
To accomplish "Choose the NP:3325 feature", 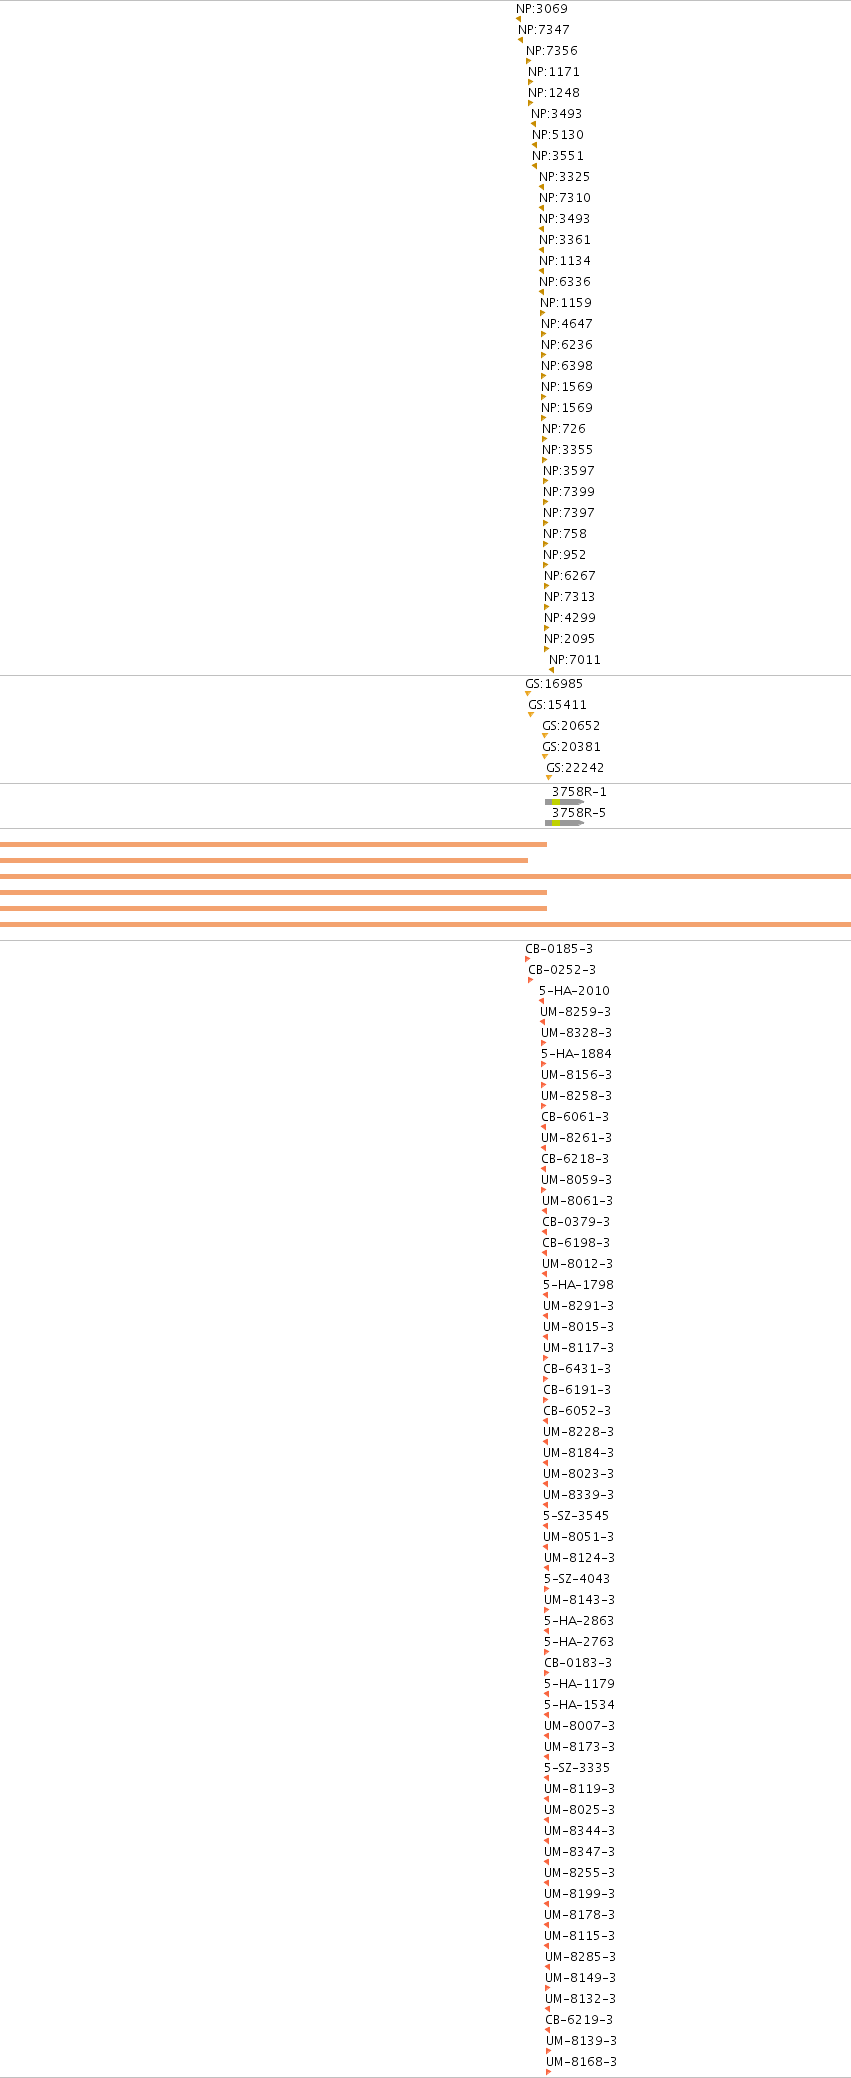I will [x=565, y=177].
